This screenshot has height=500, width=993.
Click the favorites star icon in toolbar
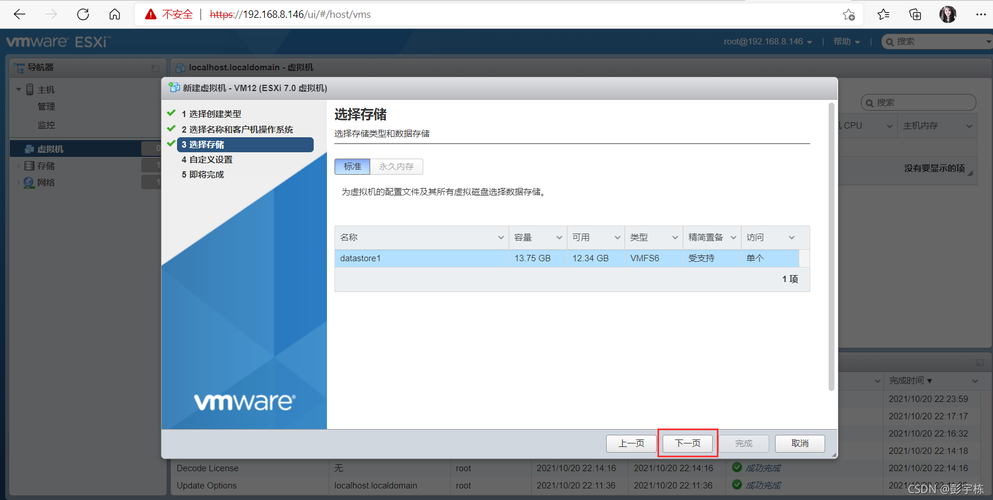coord(883,15)
